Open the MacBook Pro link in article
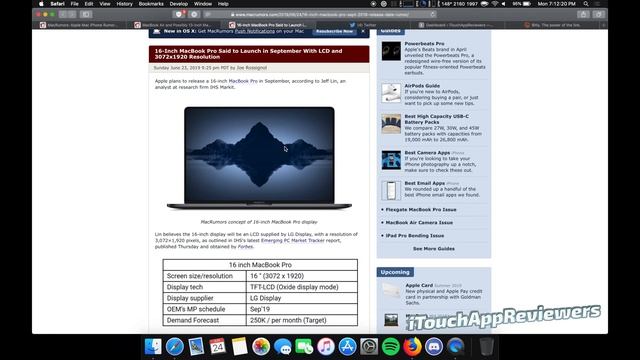Screen dimensions: 640x360 click(243, 81)
